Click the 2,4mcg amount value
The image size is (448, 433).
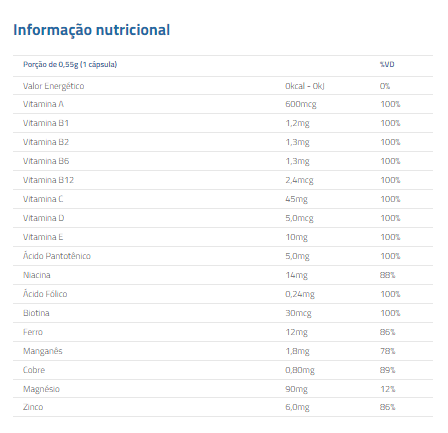[x=299, y=180]
